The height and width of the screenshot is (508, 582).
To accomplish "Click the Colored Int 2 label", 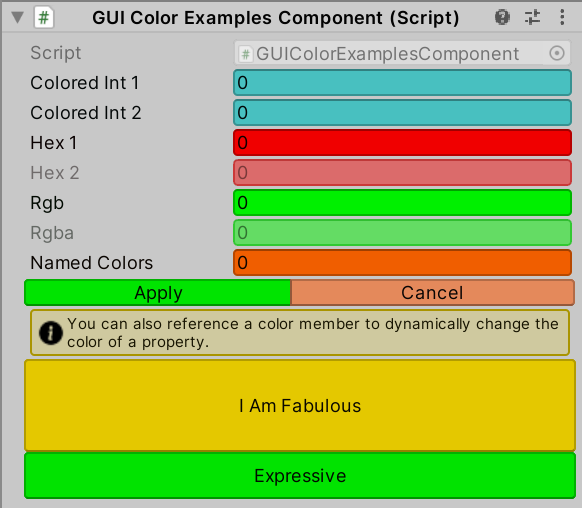I will (86, 113).
